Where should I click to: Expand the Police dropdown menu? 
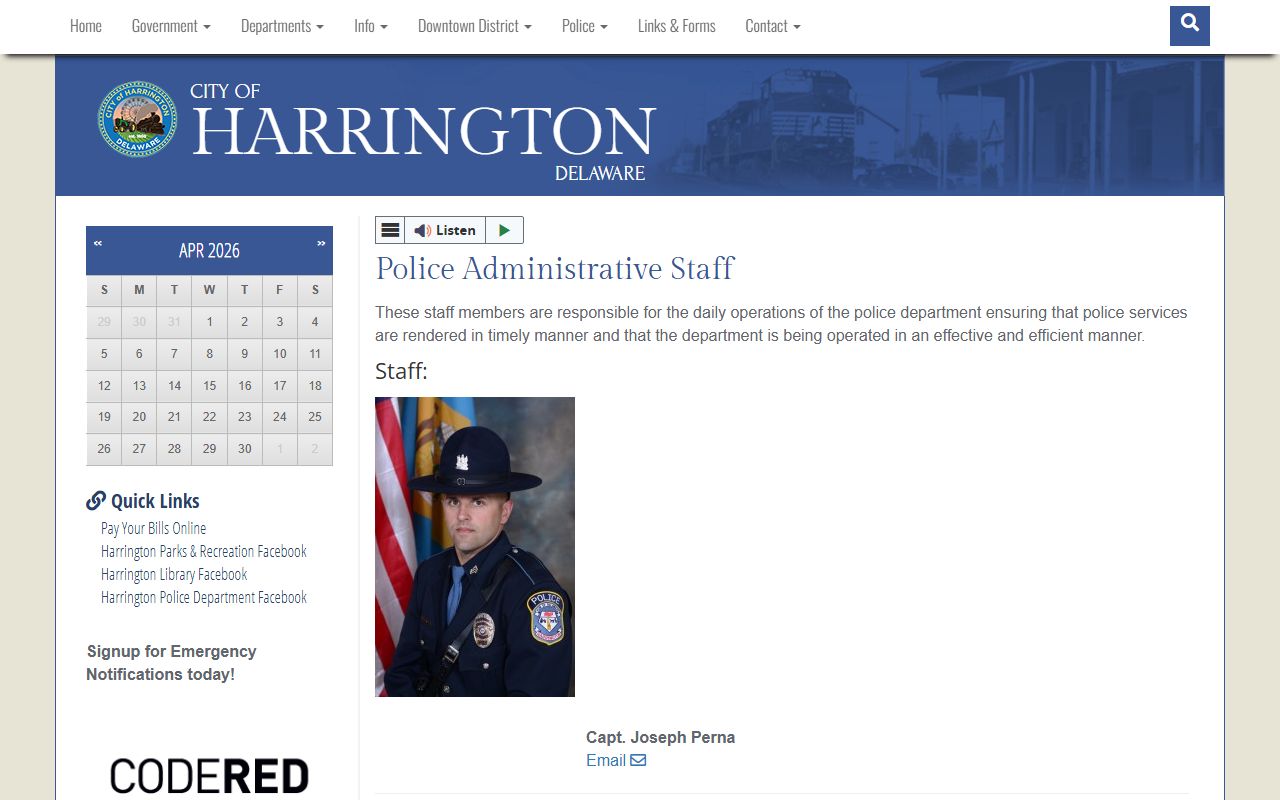click(x=585, y=26)
